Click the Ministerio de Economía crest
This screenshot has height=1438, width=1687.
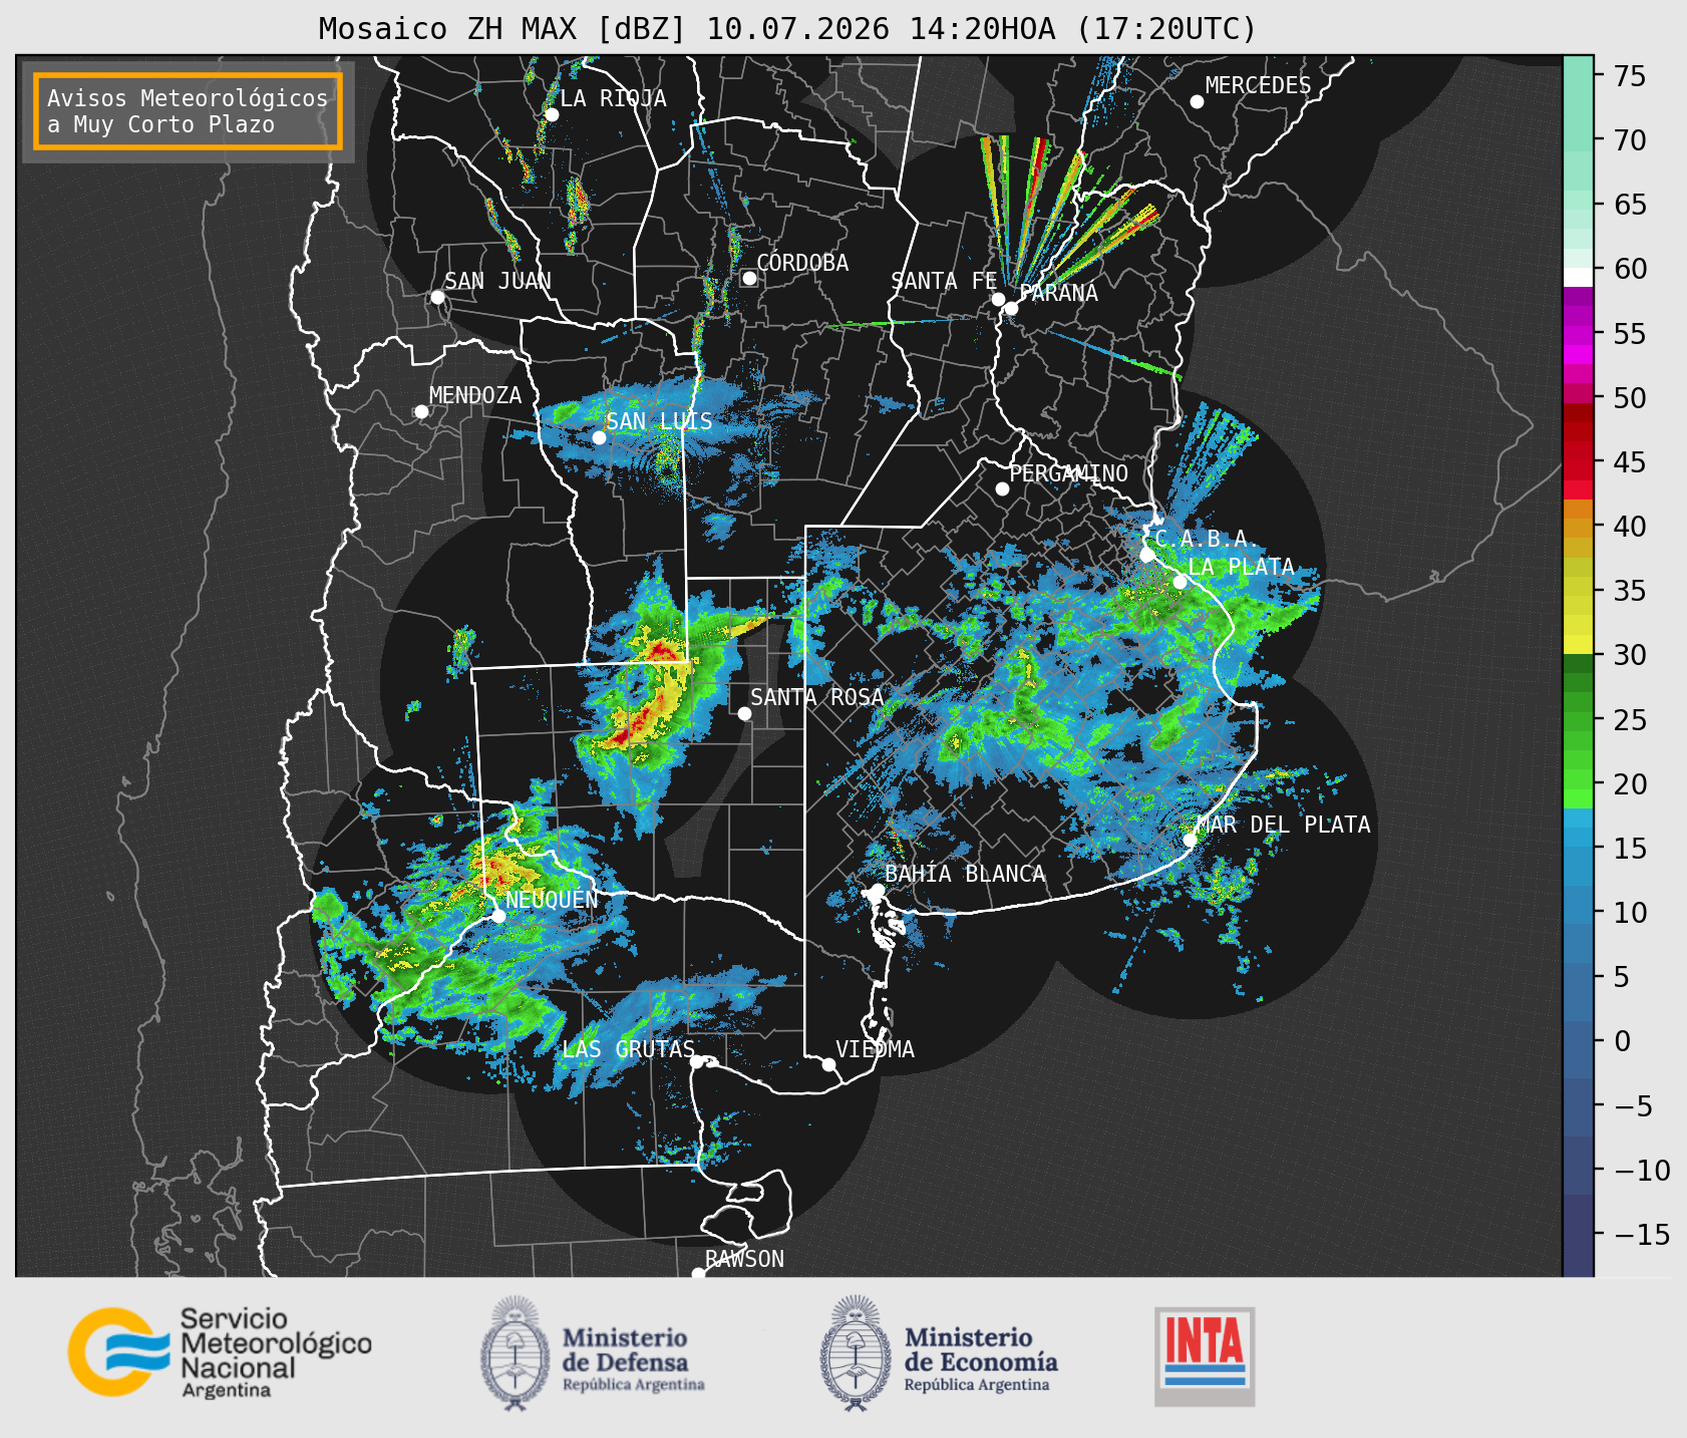pyautogui.click(x=854, y=1353)
